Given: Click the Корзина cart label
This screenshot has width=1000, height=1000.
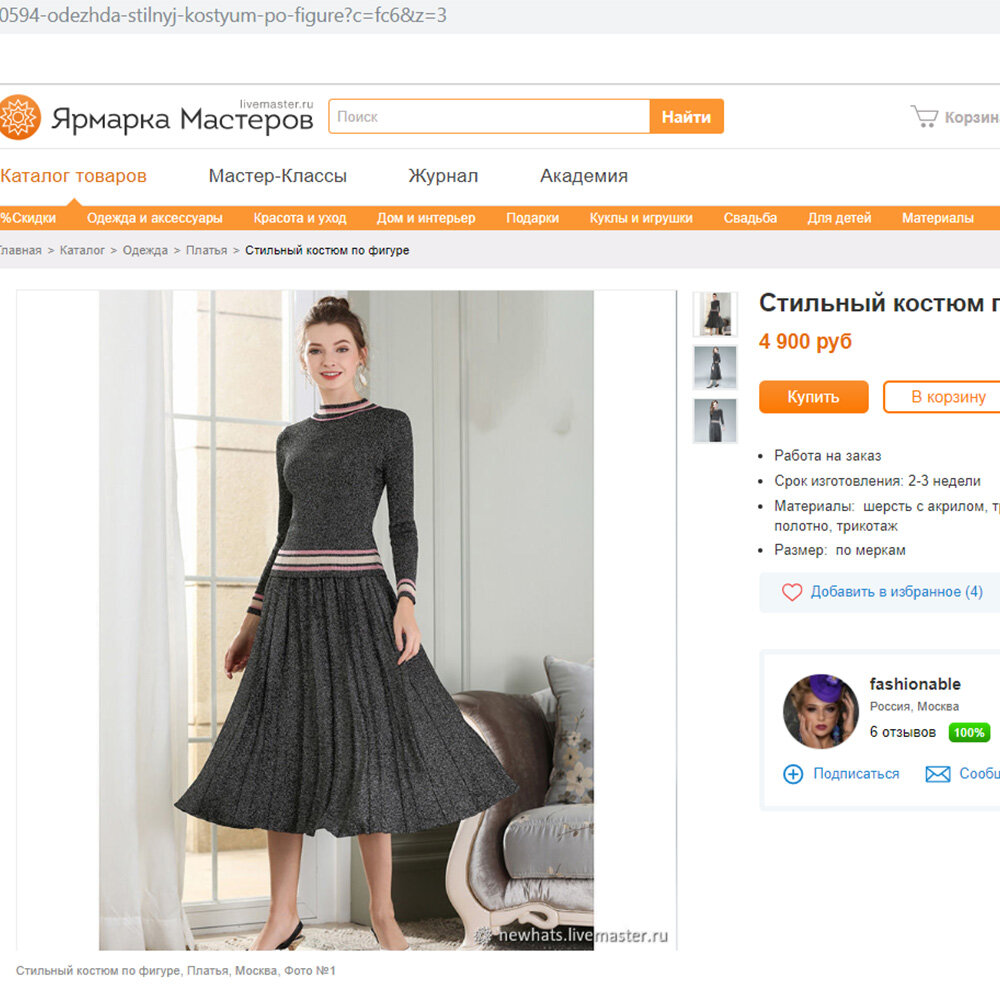Looking at the screenshot, I should pyautogui.click(x=972, y=117).
